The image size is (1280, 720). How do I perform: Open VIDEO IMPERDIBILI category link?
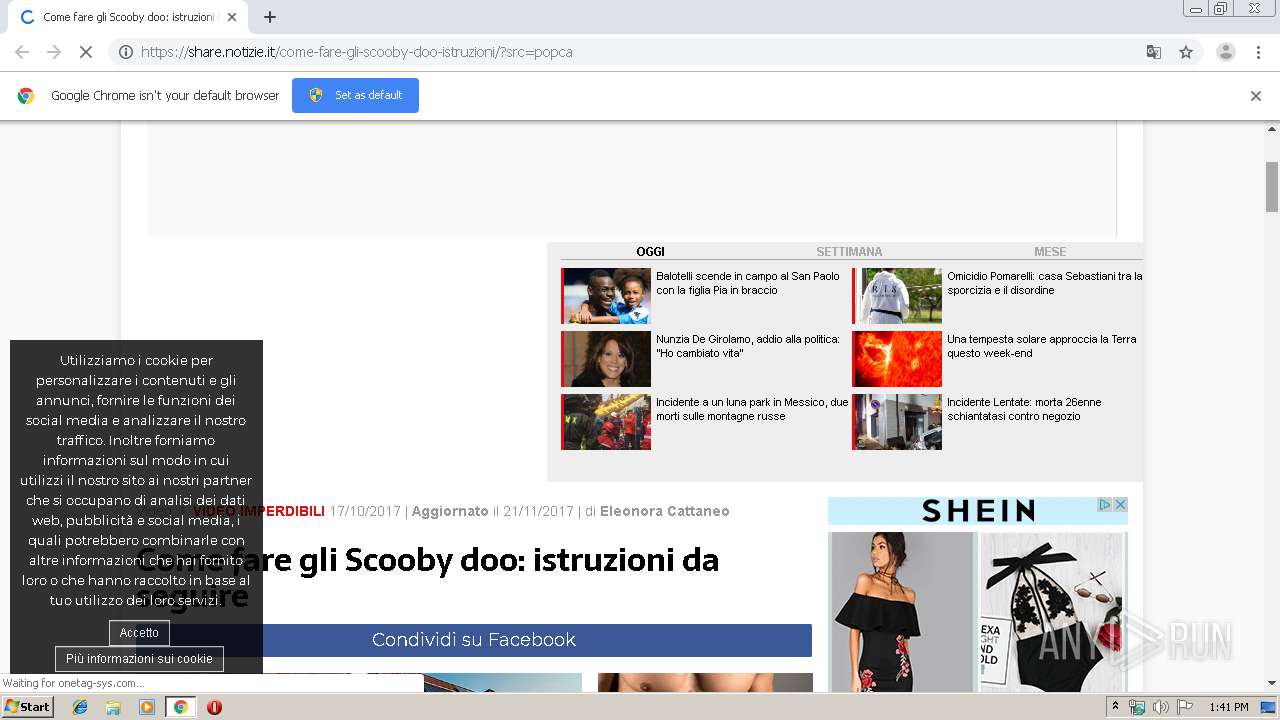click(x=259, y=511)
